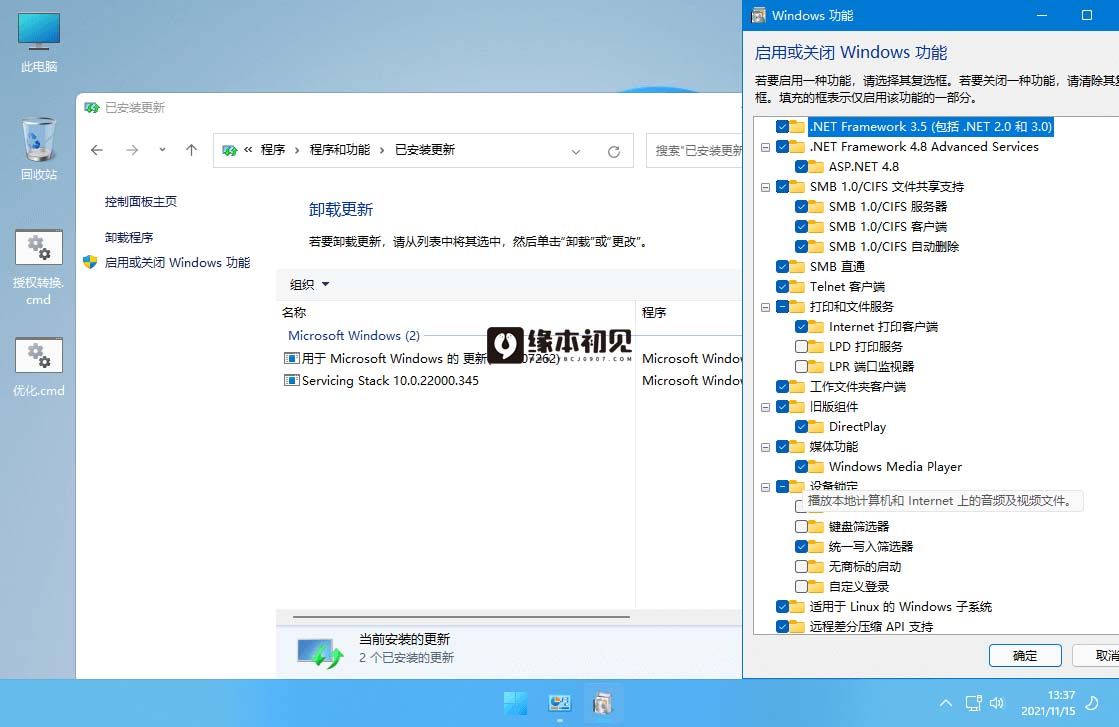Click the update icon beside 用于 Microsoft Windows 的更新
This screenshot has width=1119, height=727.
click(291, 358)
